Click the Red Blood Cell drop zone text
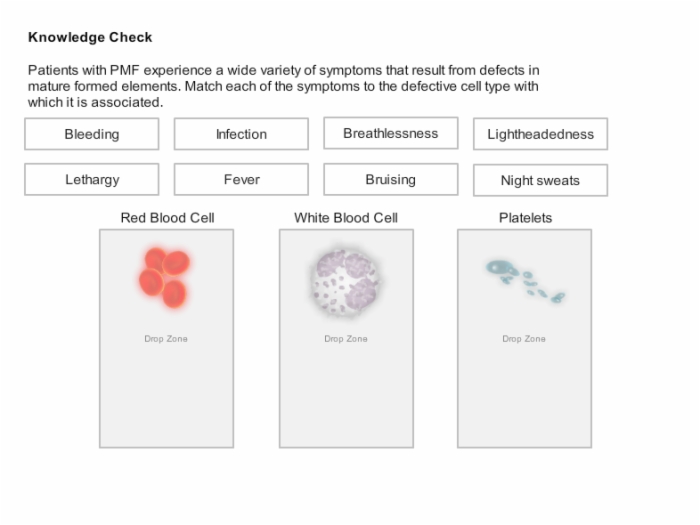 [x=166, y=339]
